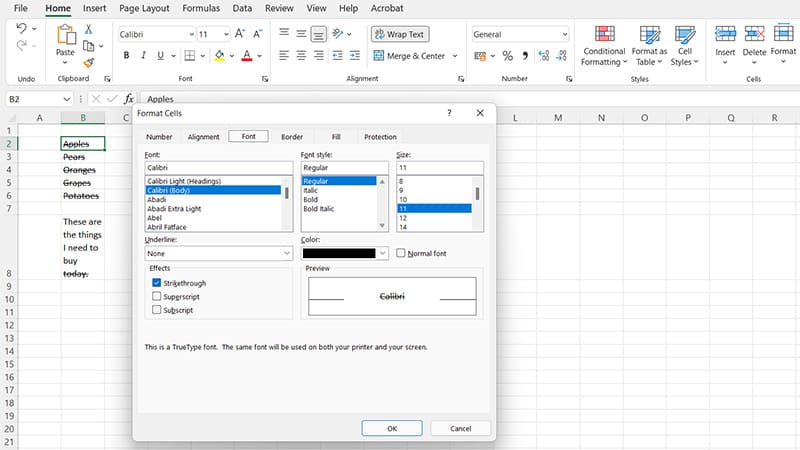Switch to the Fill tab

336,137
